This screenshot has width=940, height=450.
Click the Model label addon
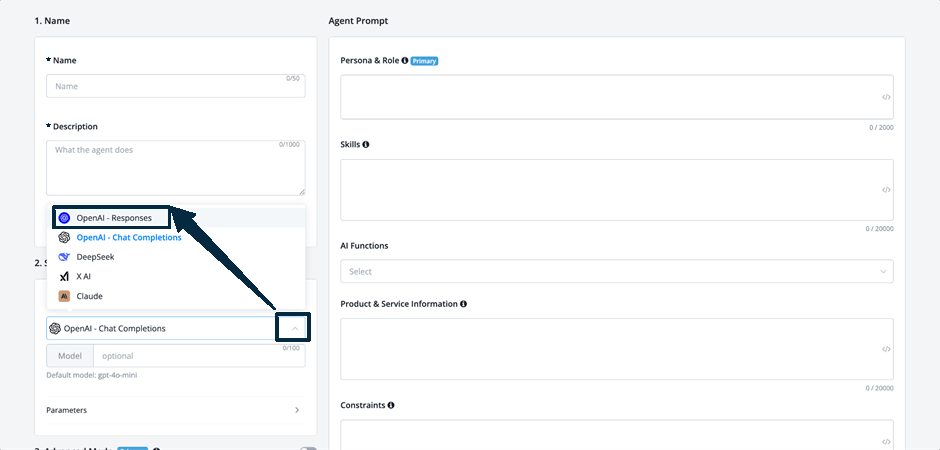coord(70,356)
